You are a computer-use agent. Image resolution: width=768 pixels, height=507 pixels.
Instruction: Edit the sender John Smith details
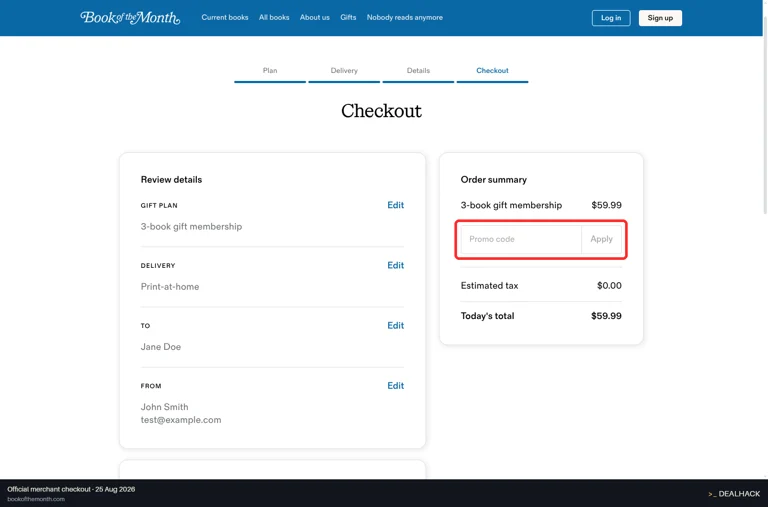pyautogui.click(x=395, y=386)
